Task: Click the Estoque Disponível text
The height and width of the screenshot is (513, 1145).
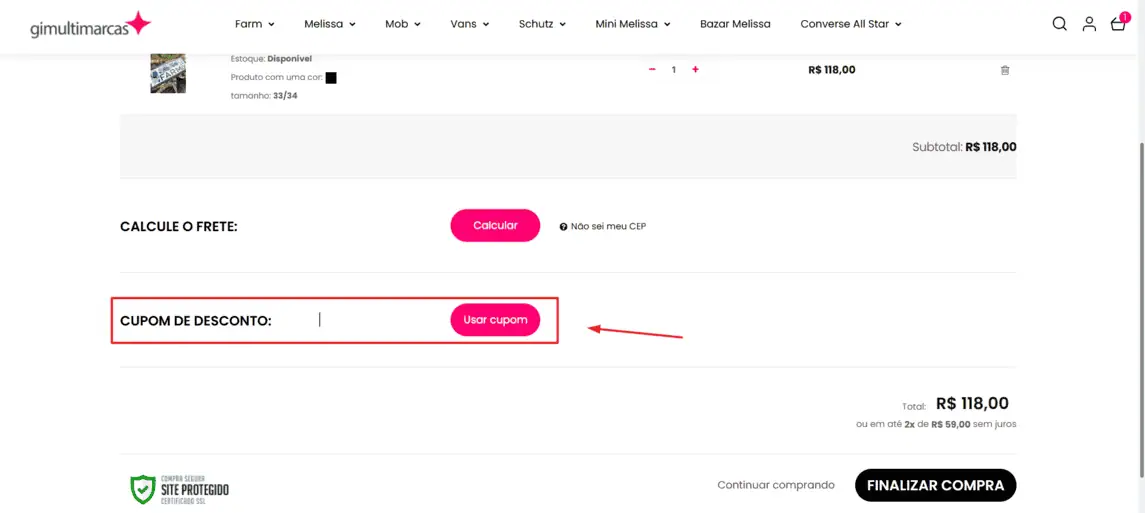Action: pos(271,58)
